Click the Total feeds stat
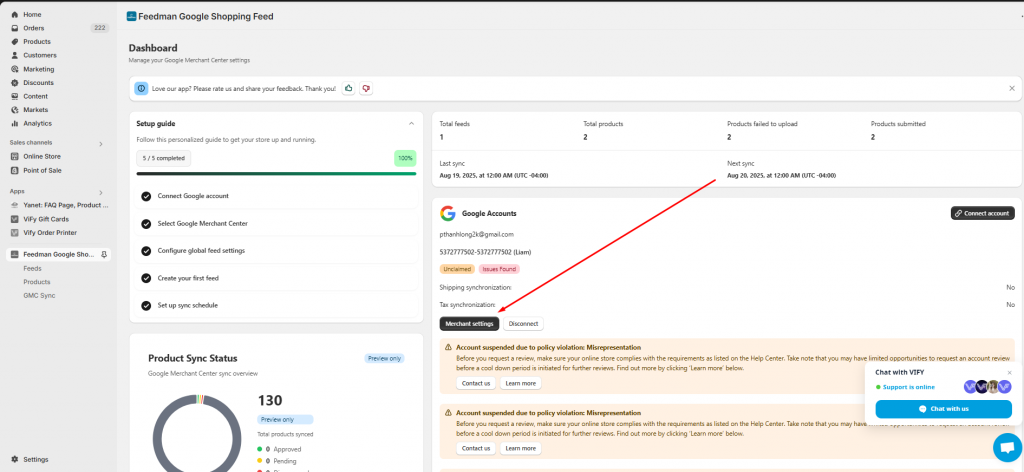This screenshot has width=1024, height=472. (455, 131)
